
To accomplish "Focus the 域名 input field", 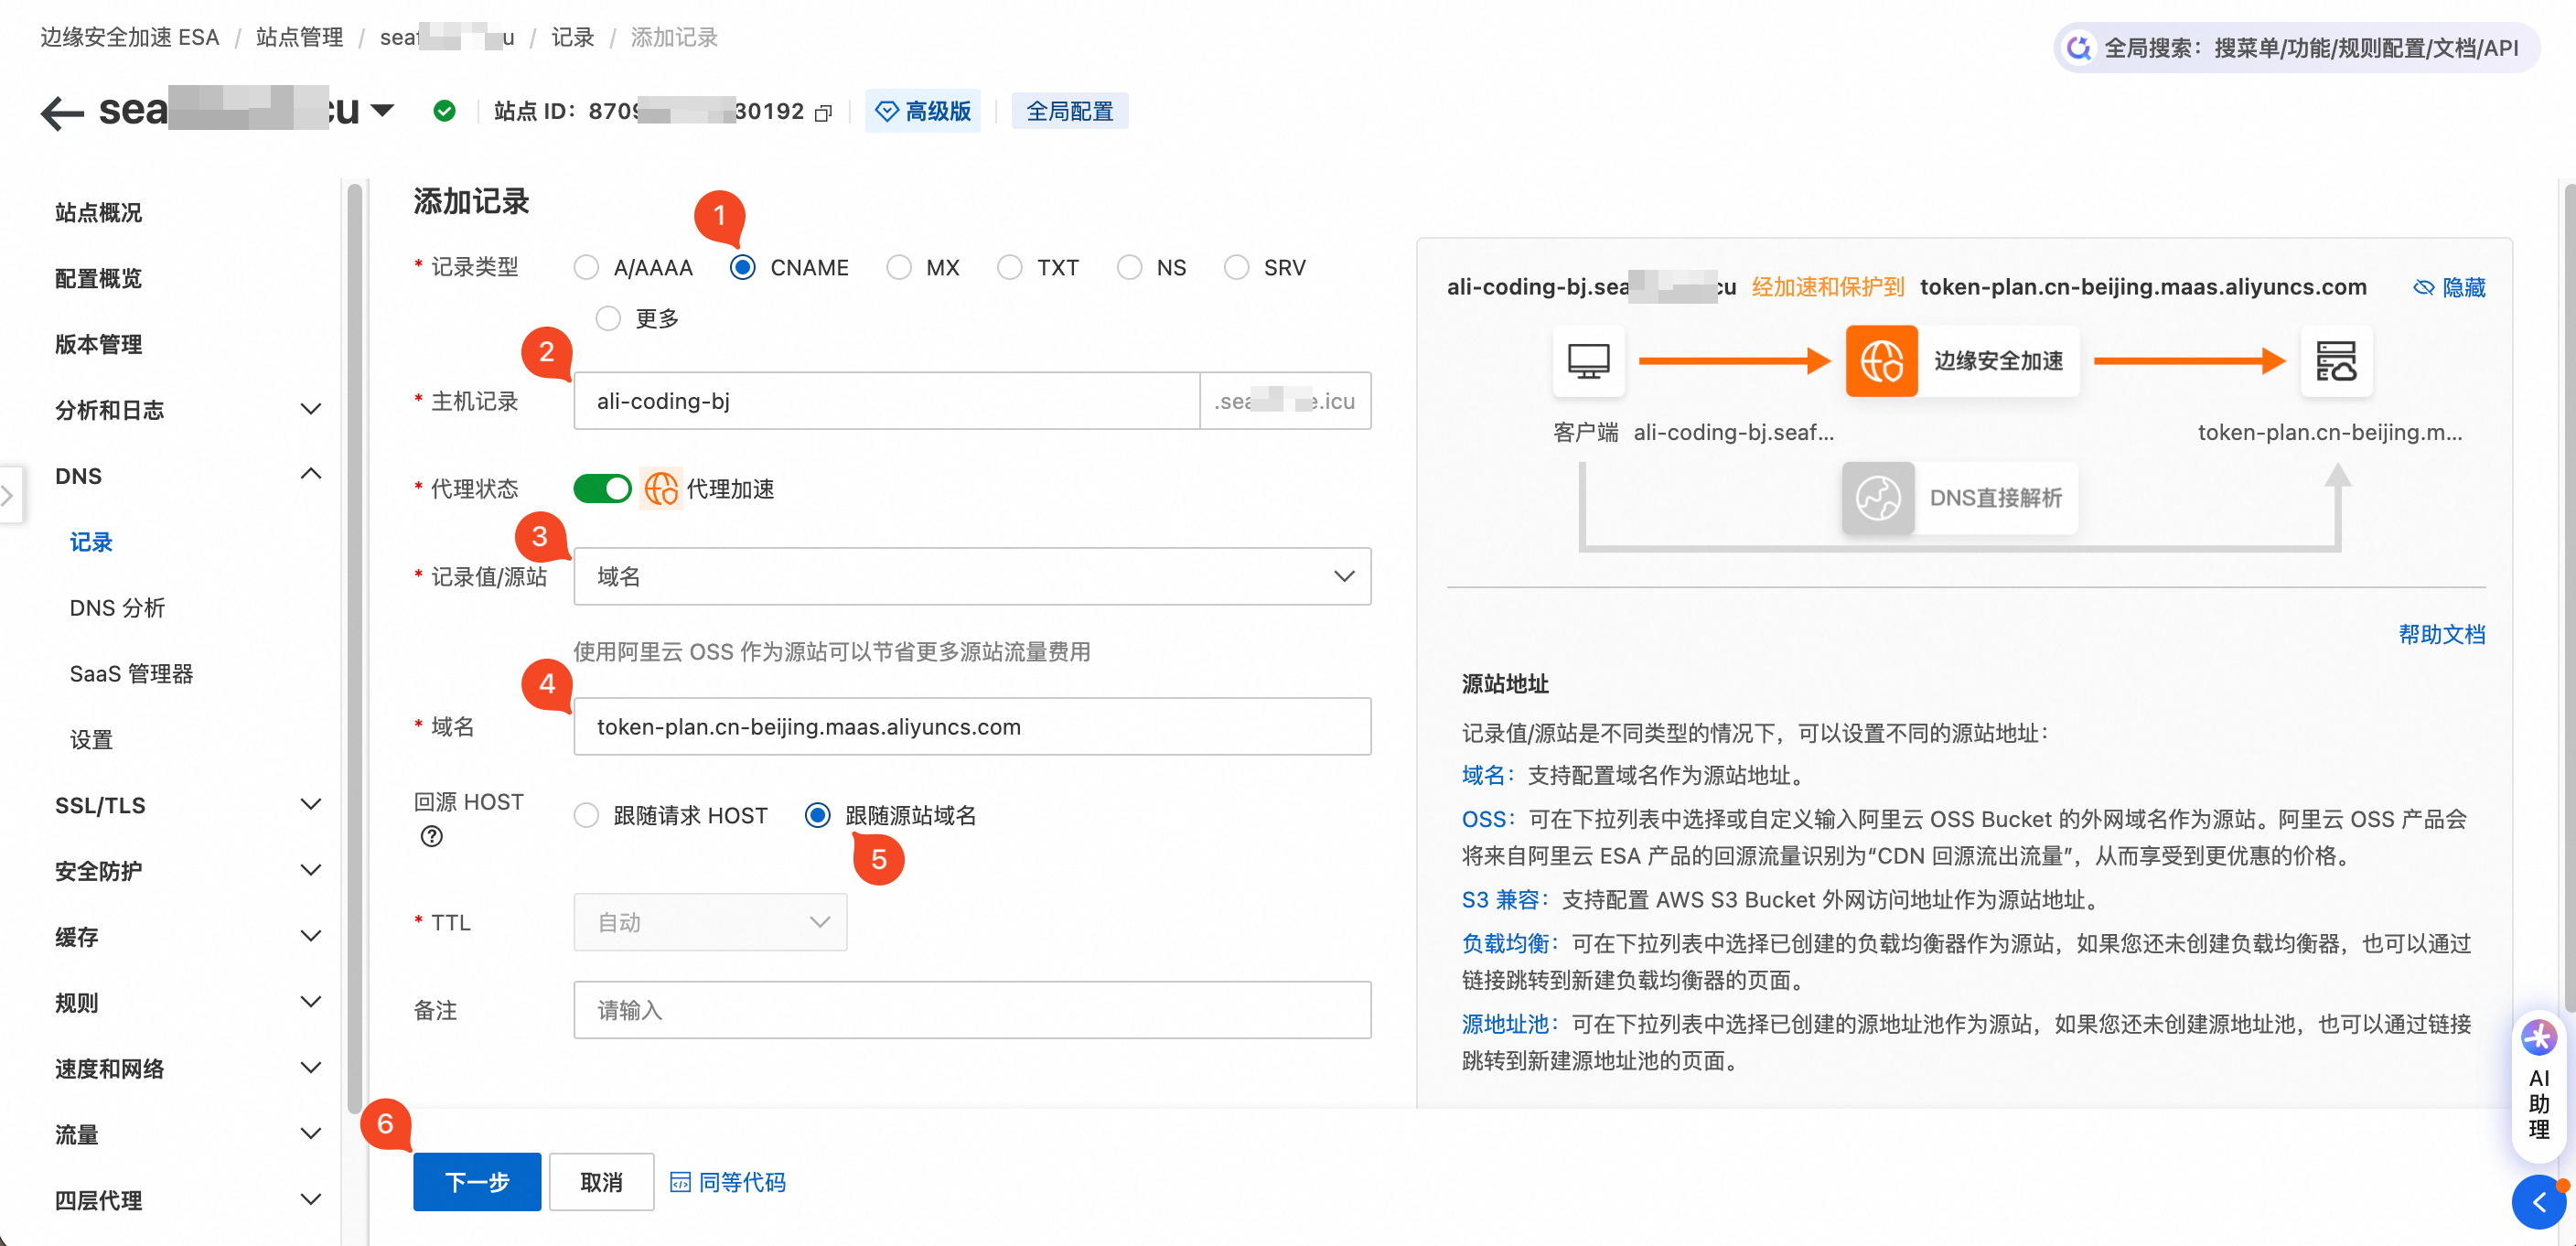I will [972, 727].
